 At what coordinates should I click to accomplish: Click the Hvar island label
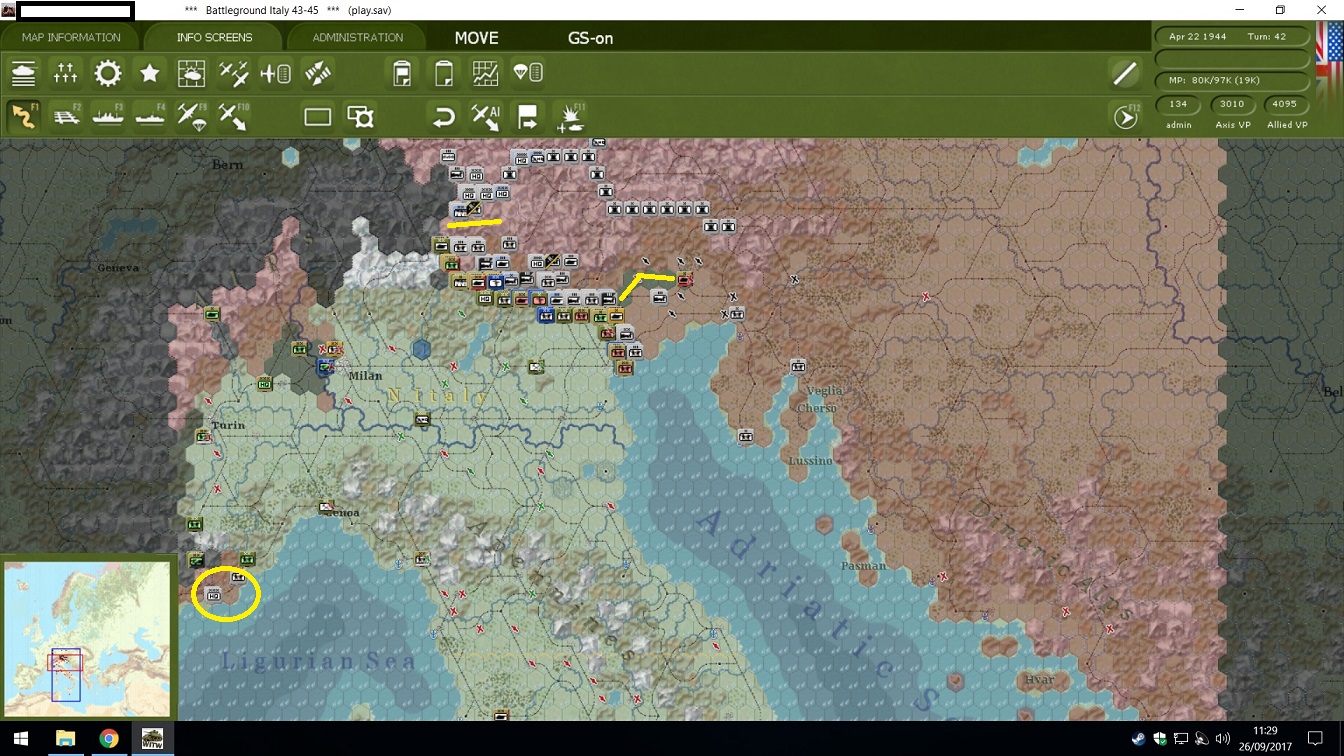pyautogui.click(x=1040, y=680)
